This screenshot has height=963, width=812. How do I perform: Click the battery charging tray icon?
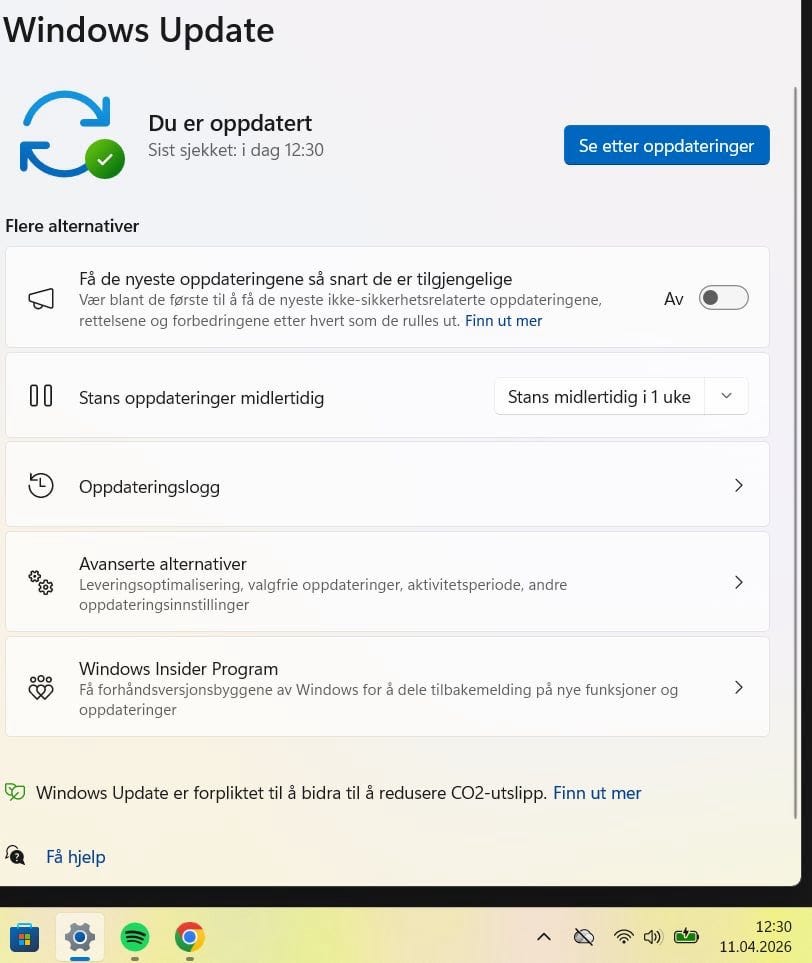(x=686, y=937)
